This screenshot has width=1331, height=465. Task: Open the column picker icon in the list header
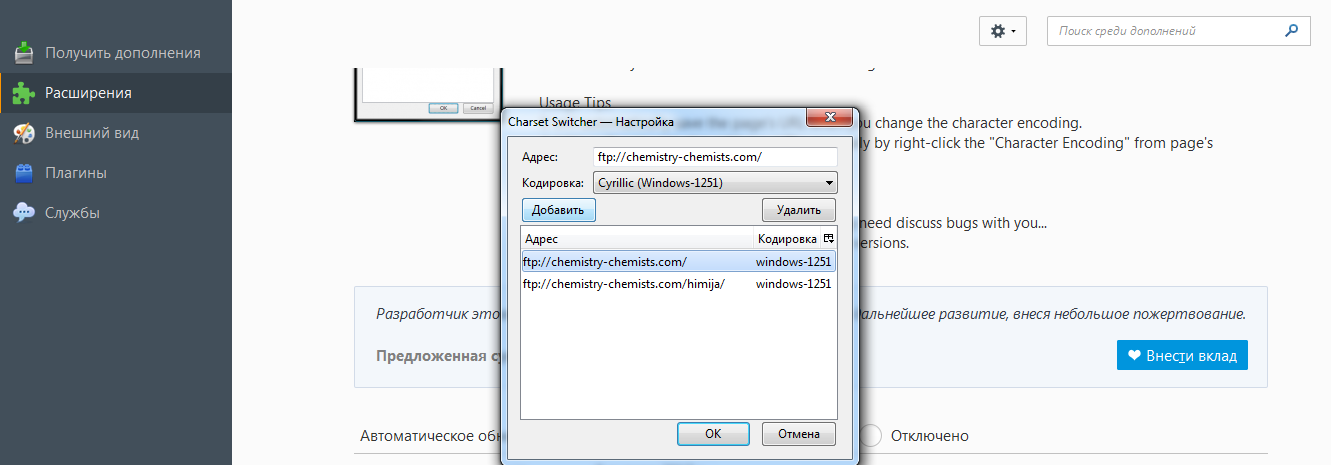(x=828, y=239)
